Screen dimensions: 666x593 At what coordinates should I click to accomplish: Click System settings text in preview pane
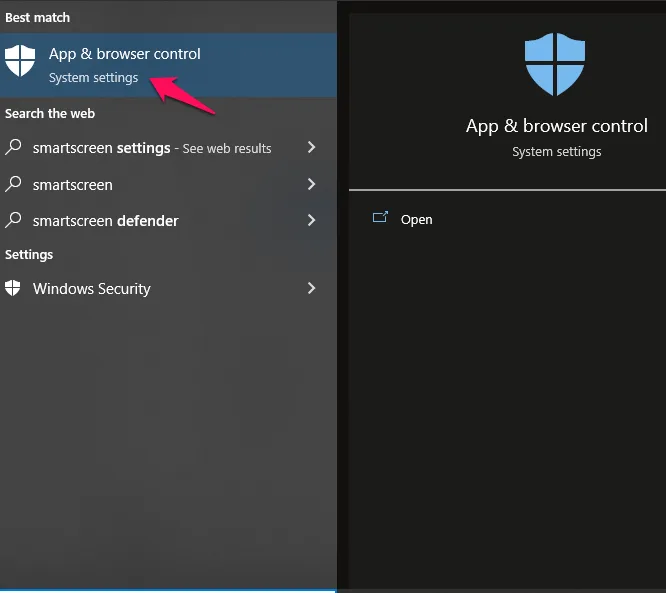tap(556, 152)
